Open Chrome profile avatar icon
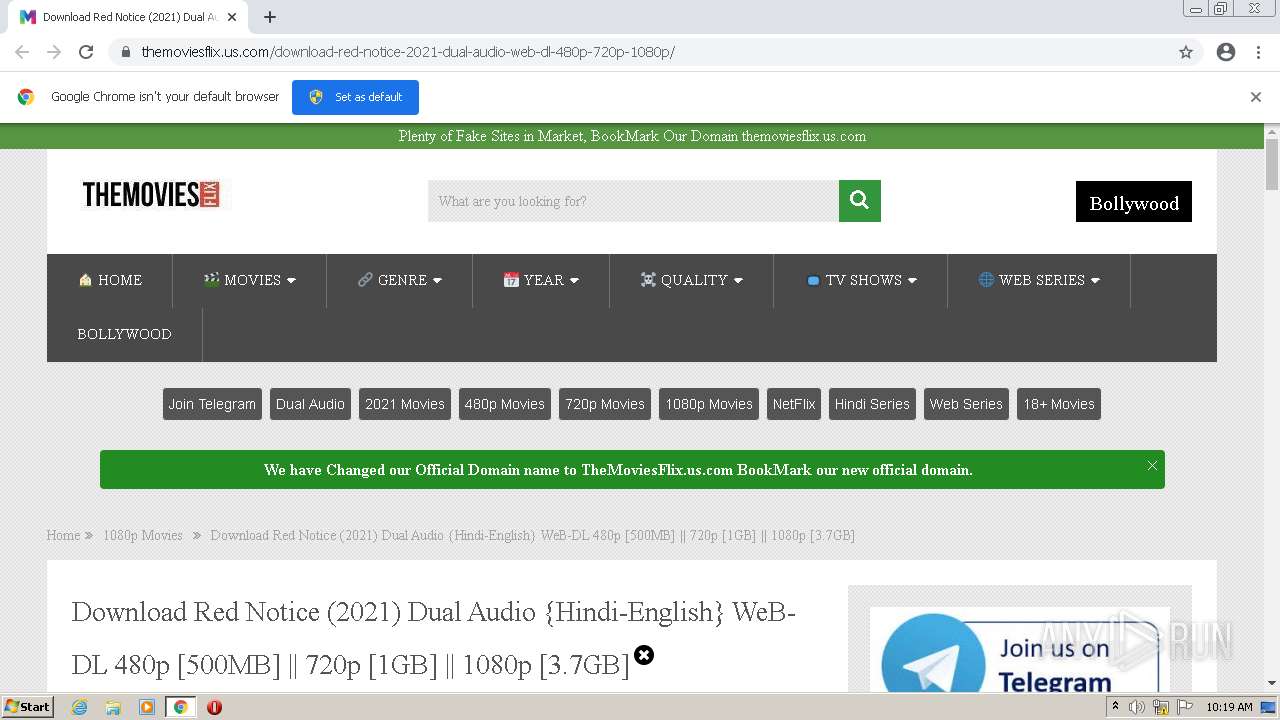Viewport: 1280px width, 720px height. (x=1226, y=52)
